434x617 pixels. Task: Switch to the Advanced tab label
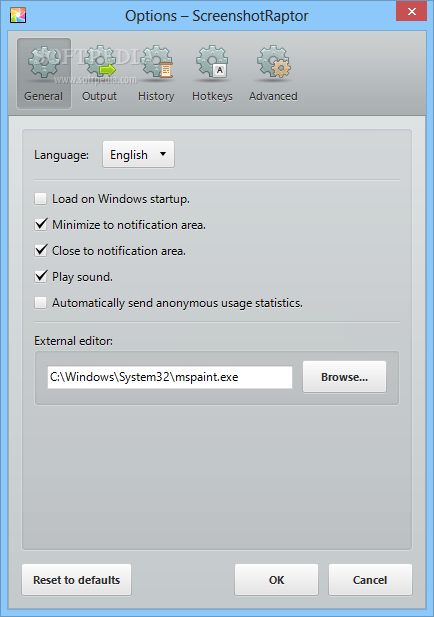(x=273, y=96)
